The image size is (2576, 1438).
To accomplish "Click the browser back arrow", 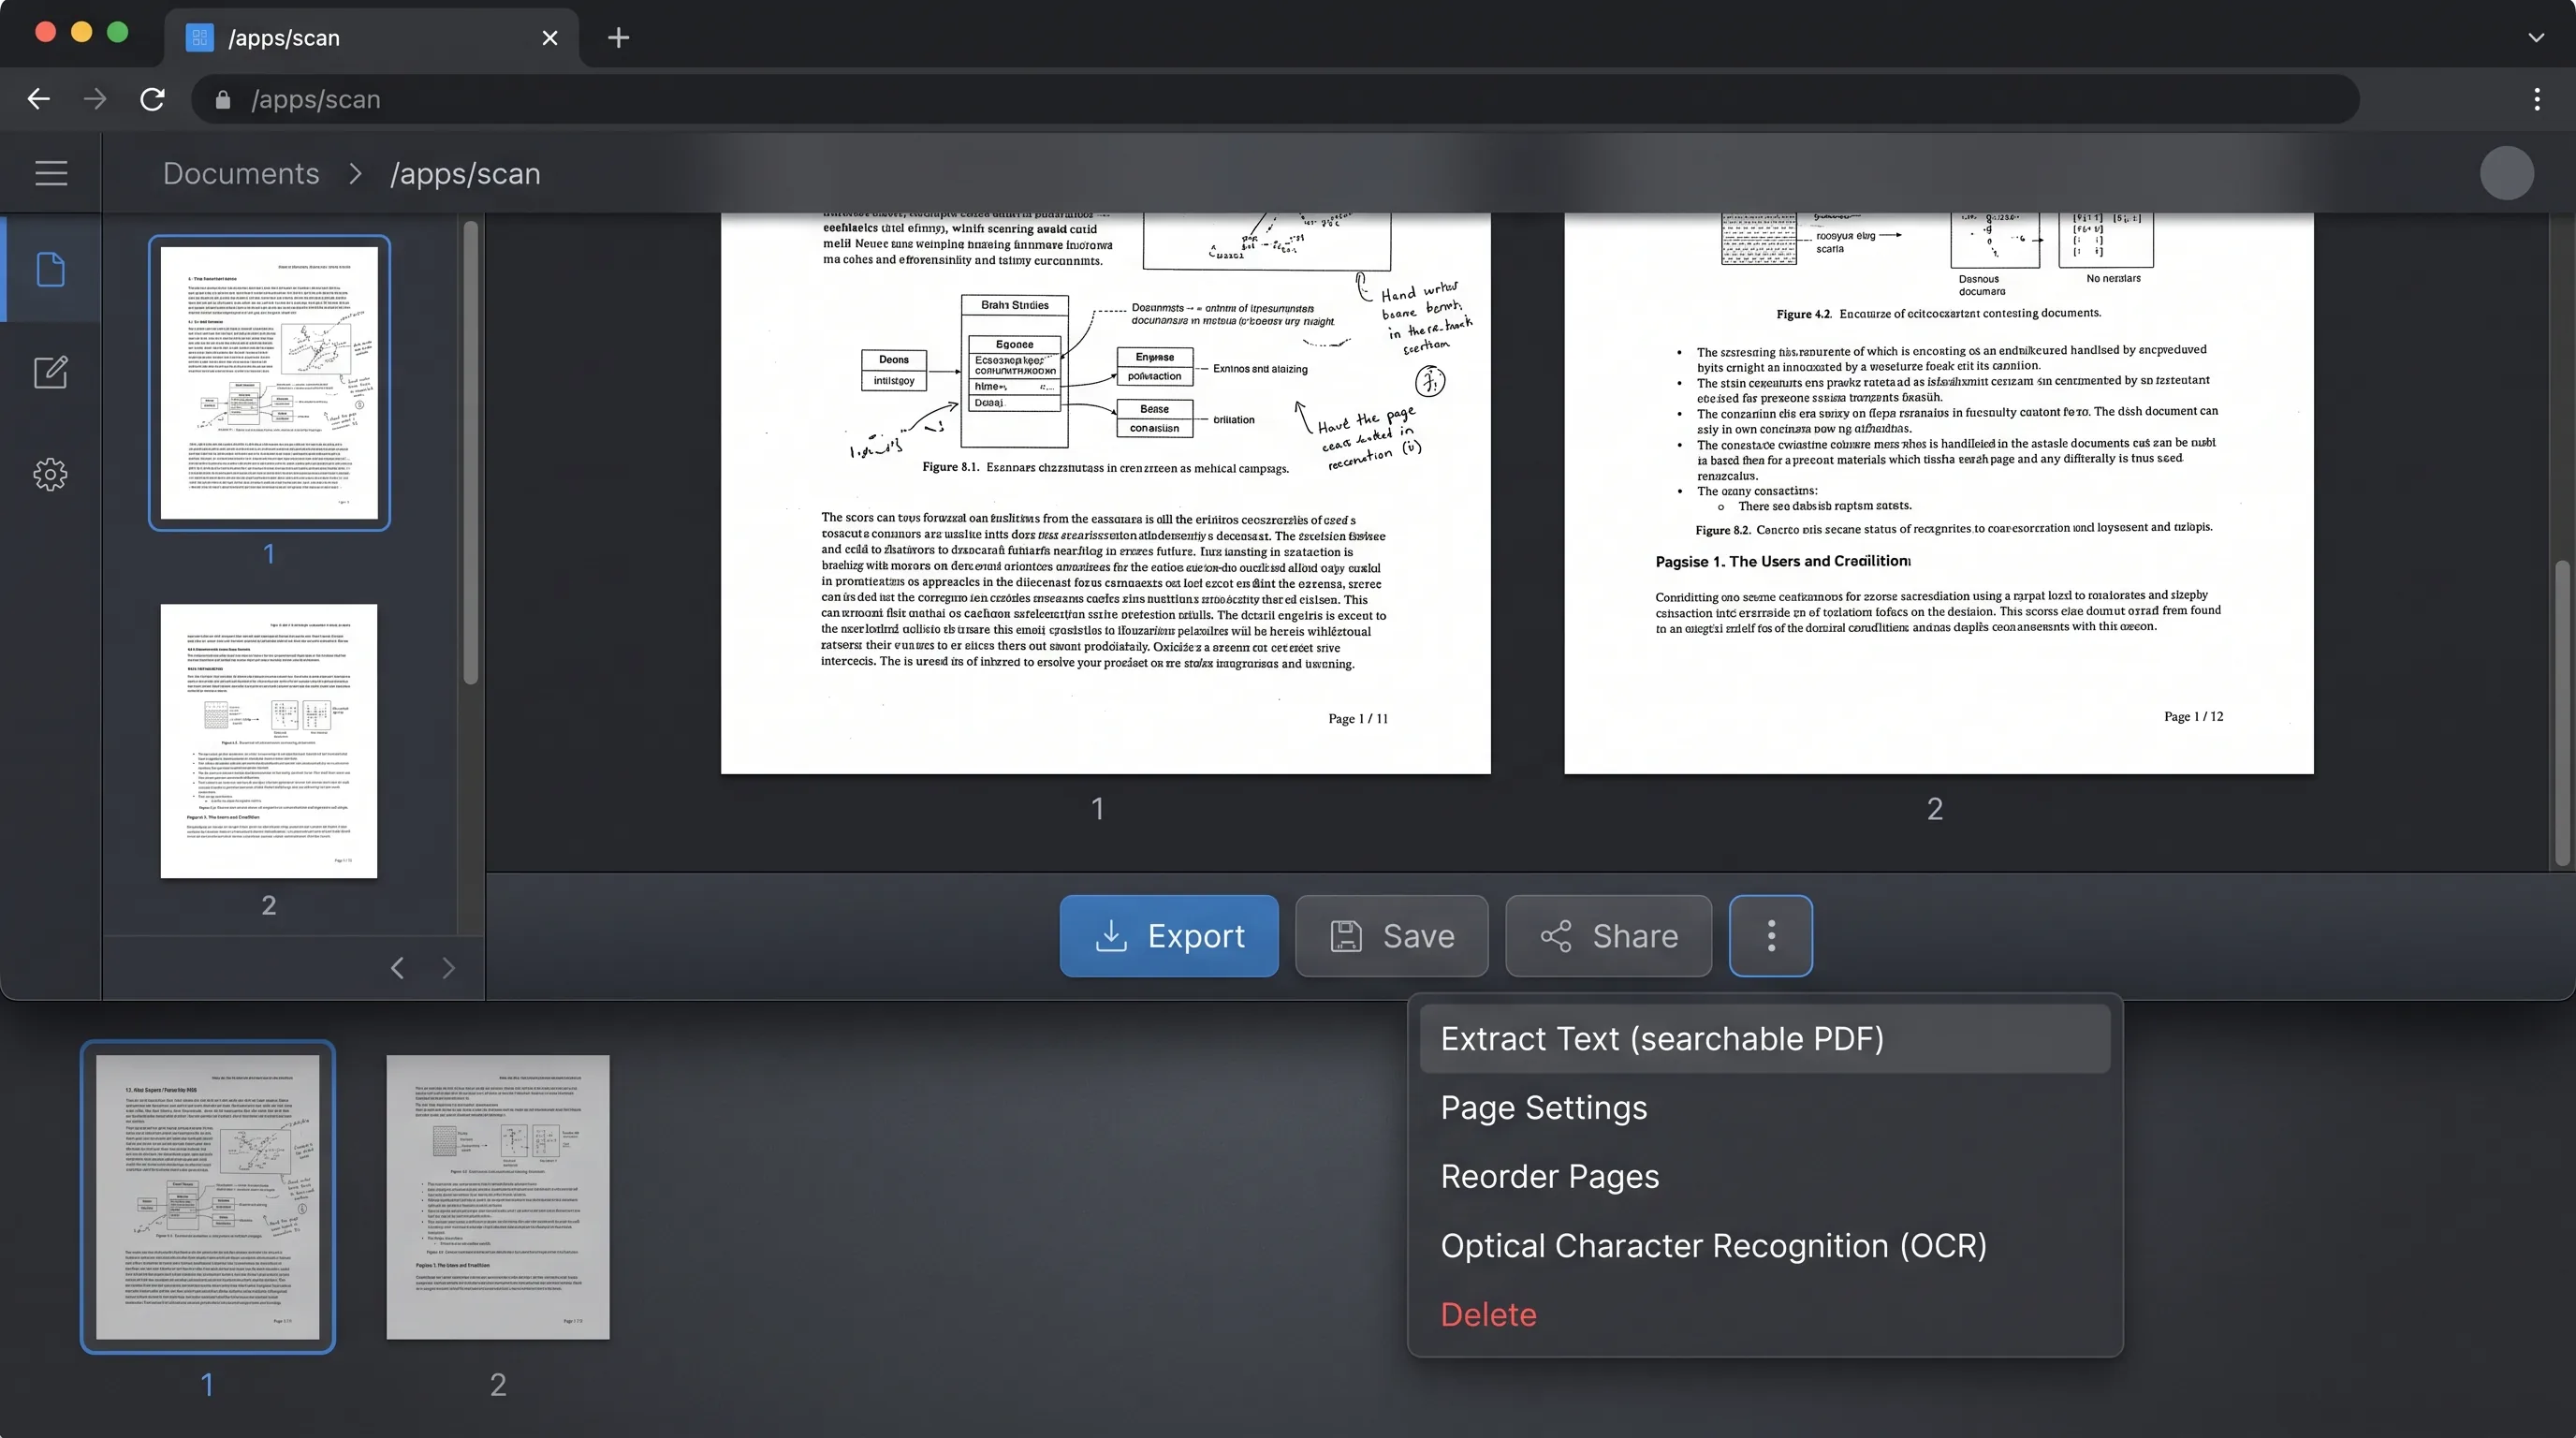I will point(39,99).
